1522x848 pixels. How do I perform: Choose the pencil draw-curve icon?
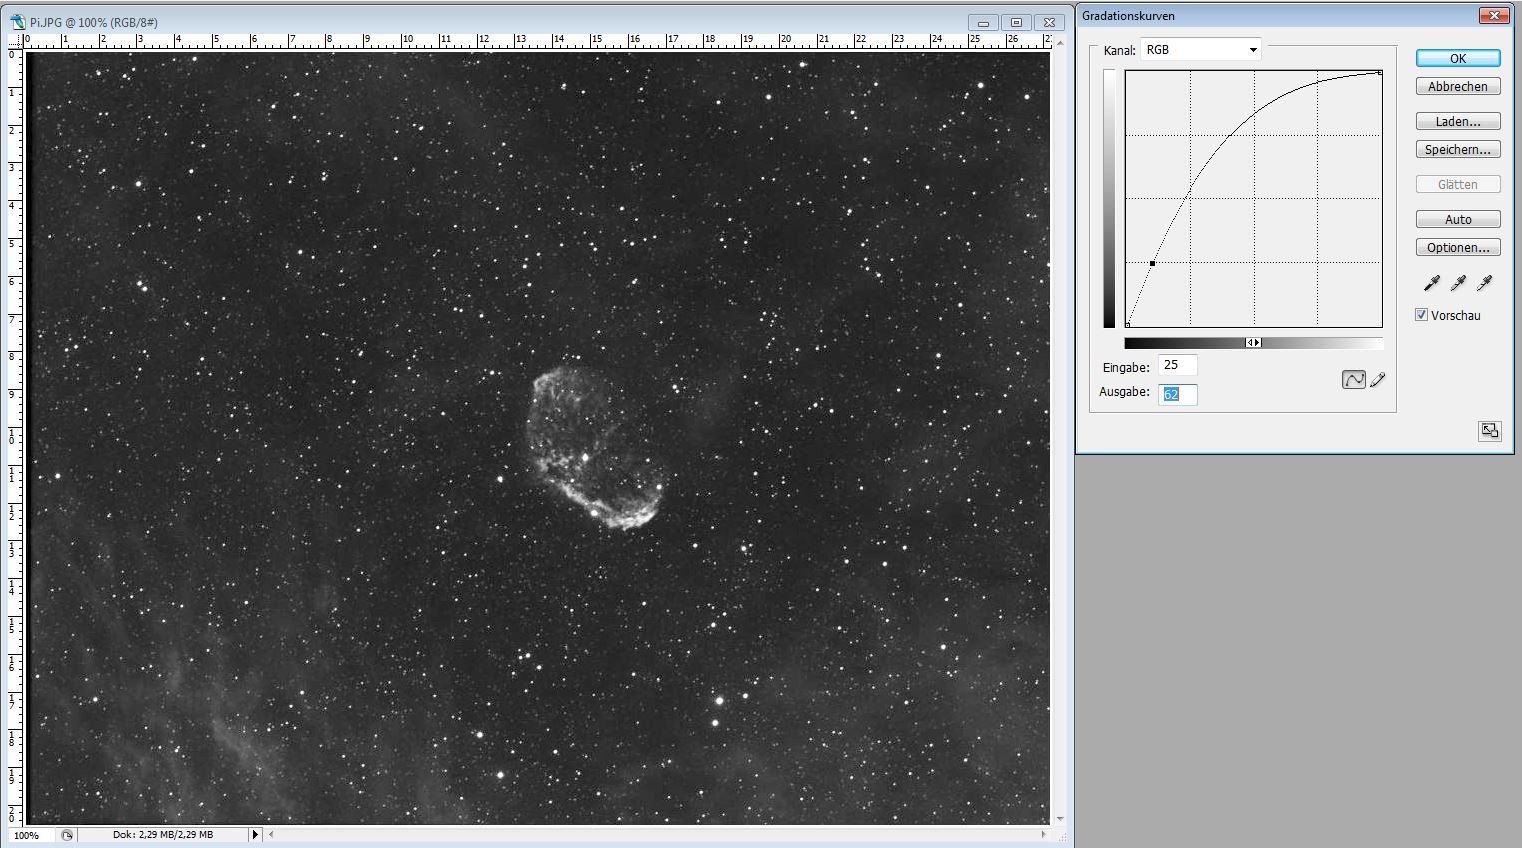(x=1378, y=380)
